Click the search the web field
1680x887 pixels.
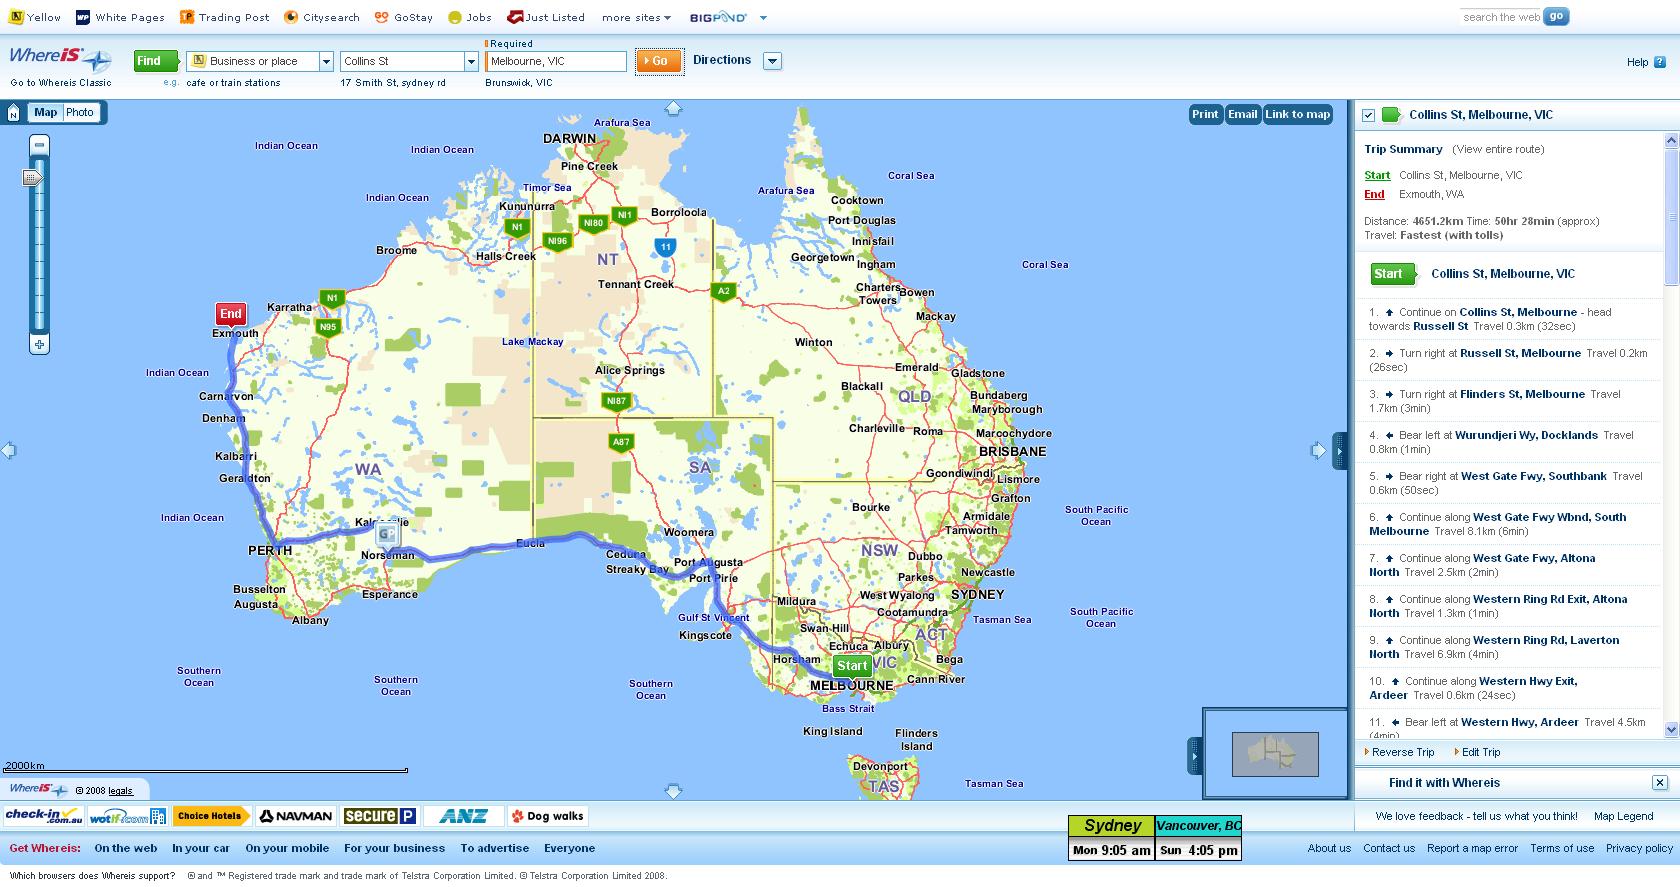tap(1500, 17)
